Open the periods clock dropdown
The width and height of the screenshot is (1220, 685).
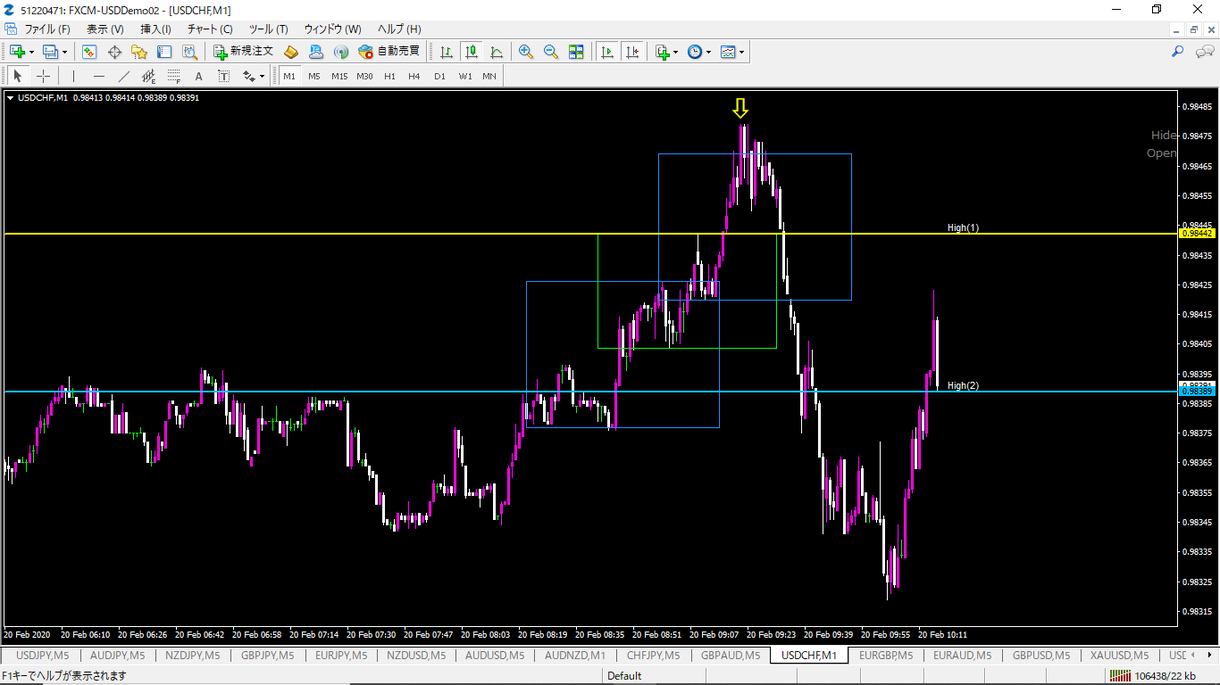coord(699,52)
